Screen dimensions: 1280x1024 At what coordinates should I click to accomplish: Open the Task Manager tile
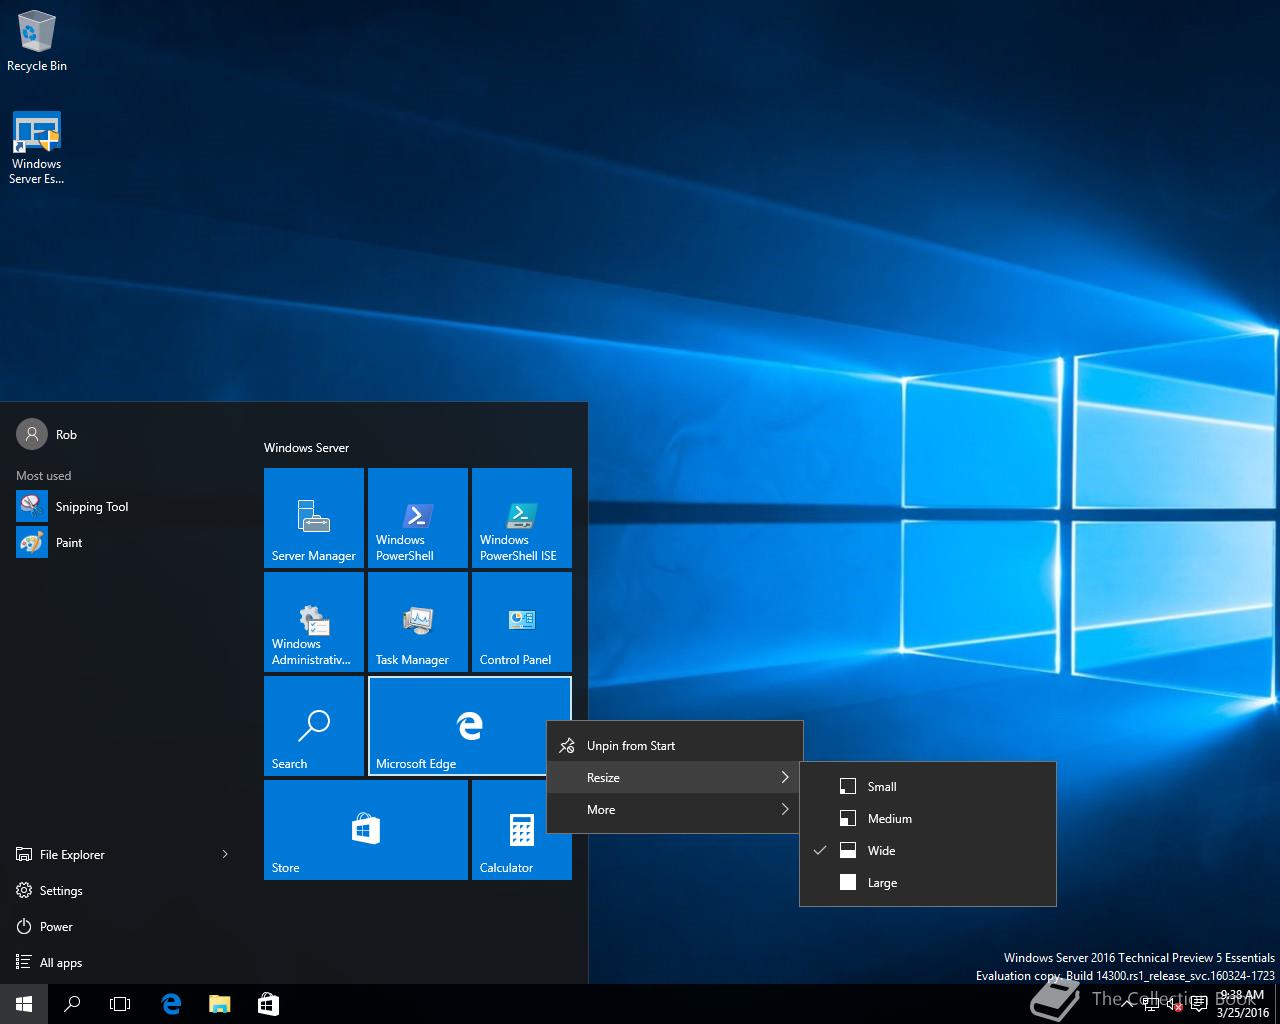point(418,622)
